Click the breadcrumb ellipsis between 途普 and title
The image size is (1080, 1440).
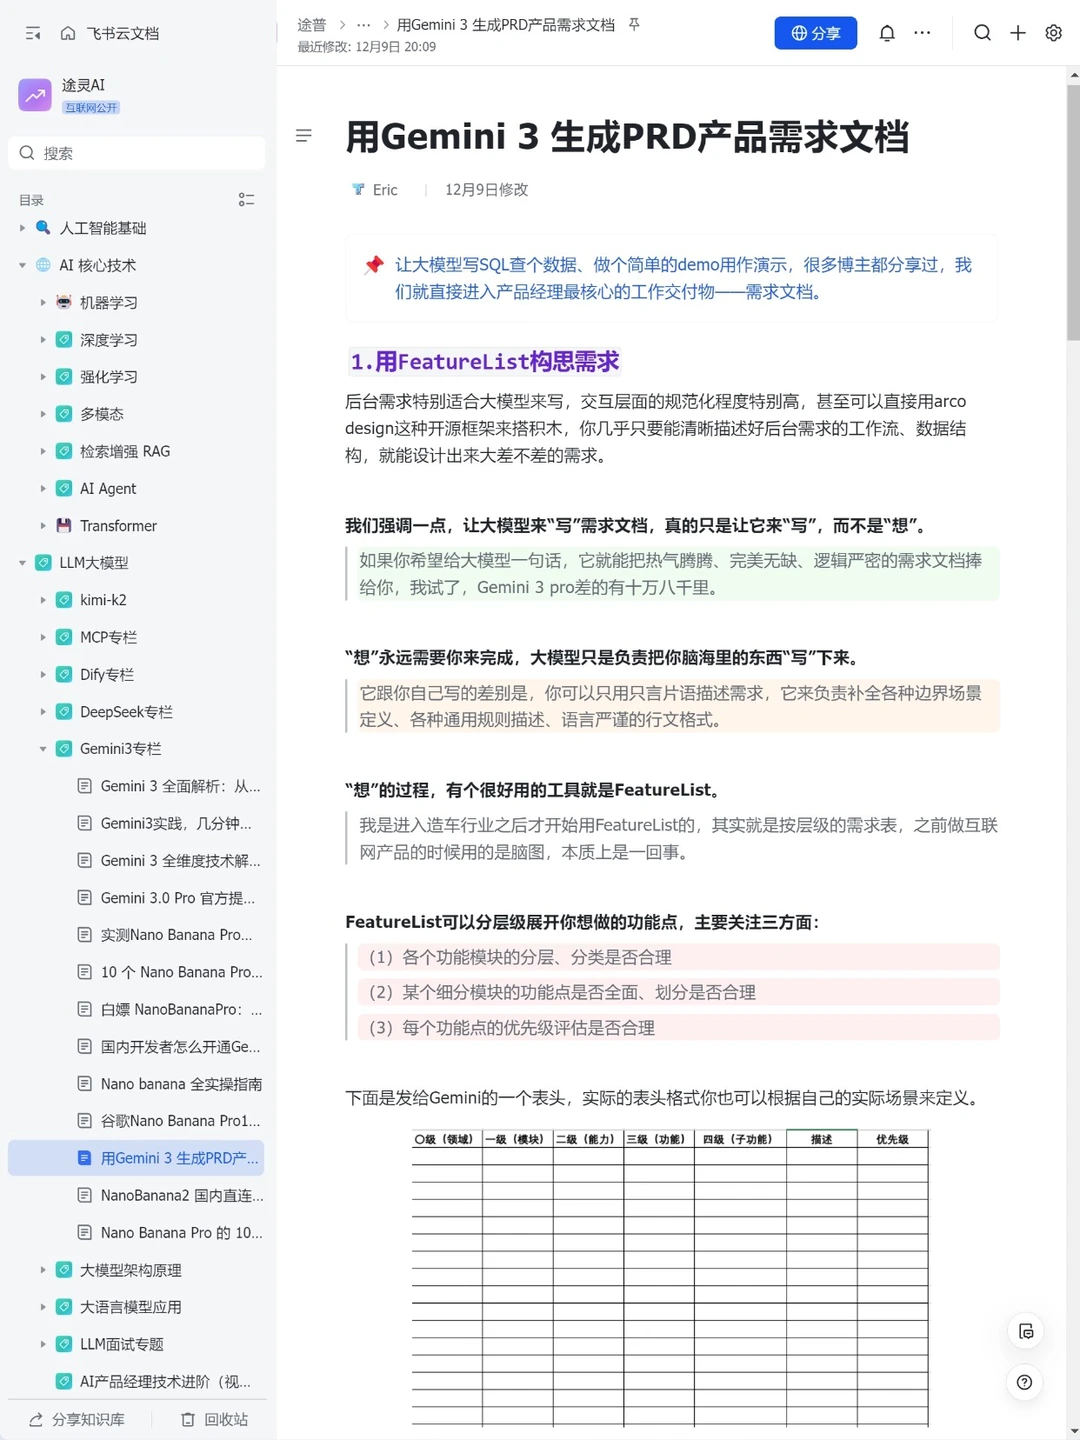[363, 24]
